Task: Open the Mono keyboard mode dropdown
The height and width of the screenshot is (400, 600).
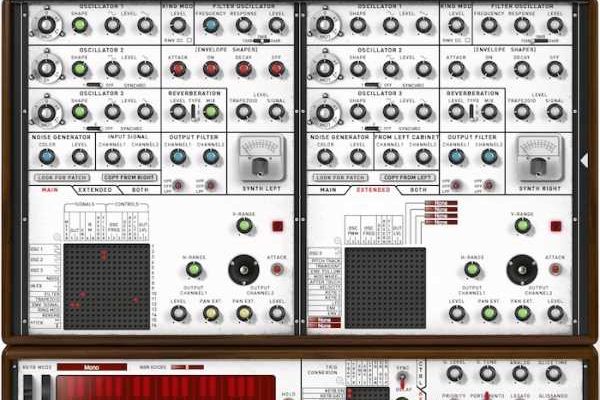Action: coord(90,367)
